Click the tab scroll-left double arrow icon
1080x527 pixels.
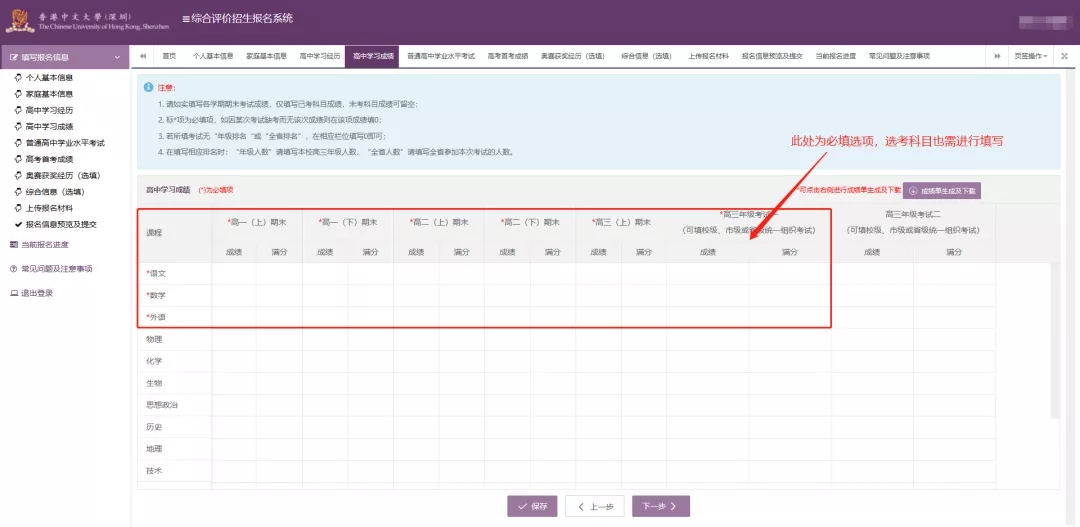point(143,56)
